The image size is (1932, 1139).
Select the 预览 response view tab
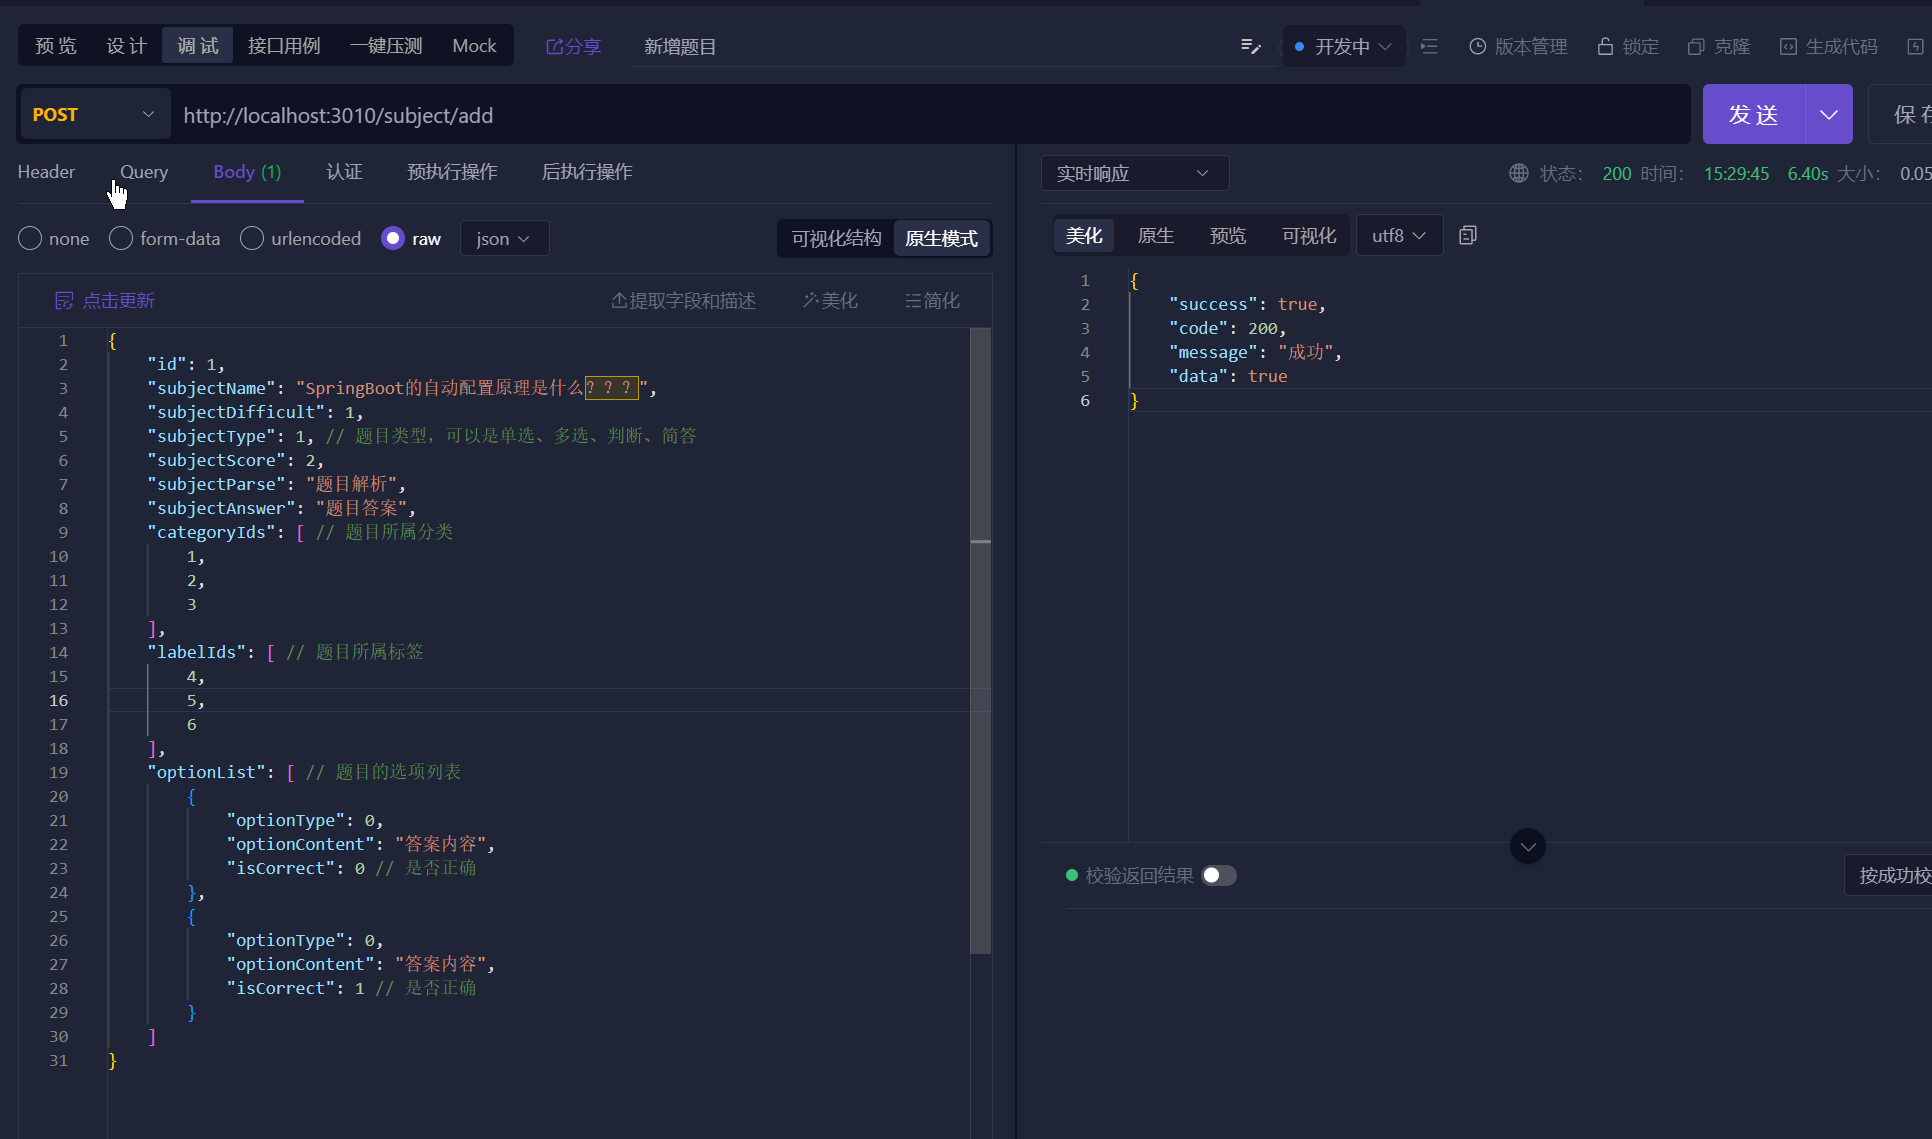1228,235
